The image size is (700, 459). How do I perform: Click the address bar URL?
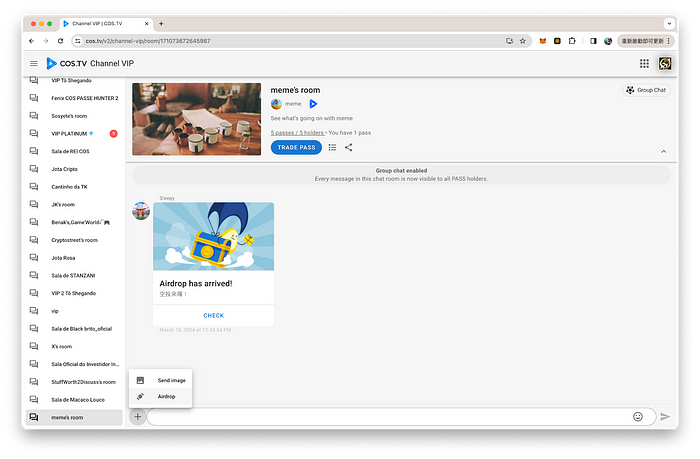point(148,41)
